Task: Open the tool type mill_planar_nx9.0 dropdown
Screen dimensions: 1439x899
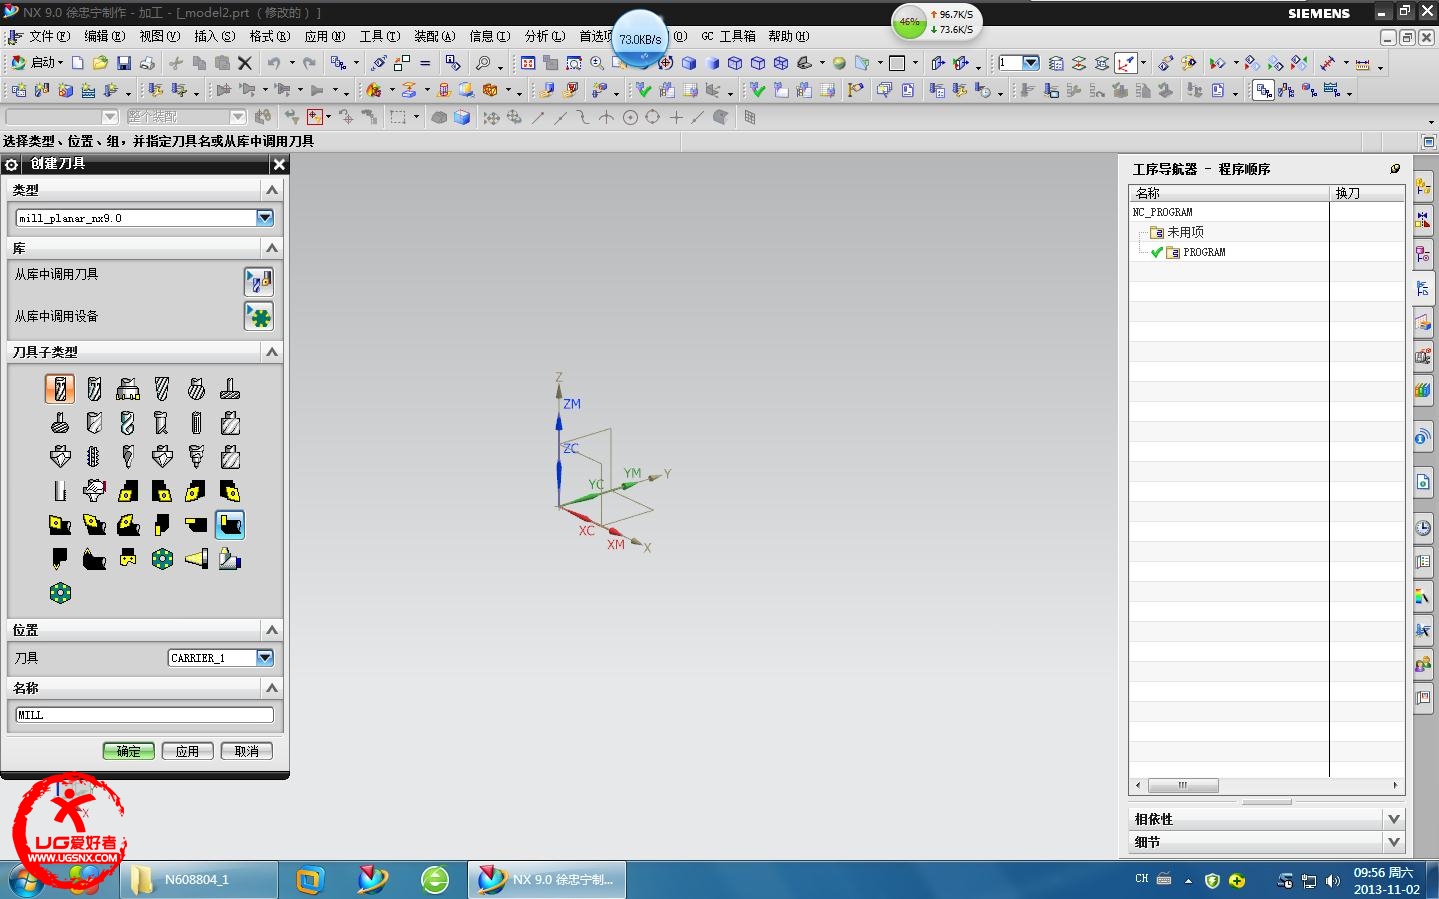Action: [x=265, y=218]
